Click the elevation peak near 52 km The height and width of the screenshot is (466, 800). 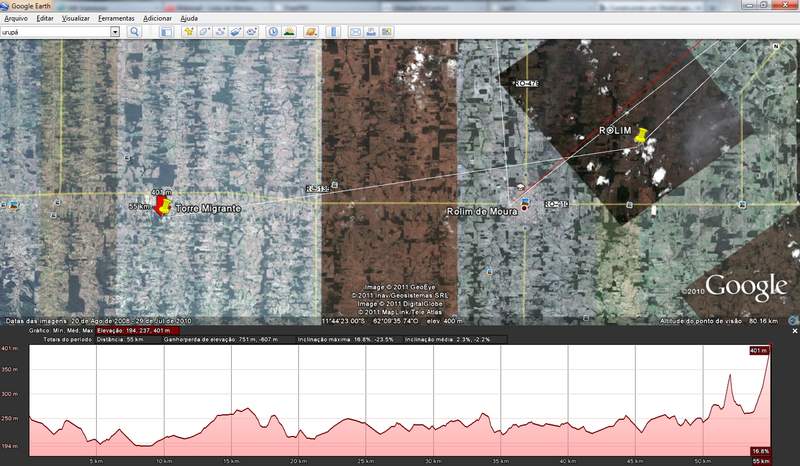pyautogui.click(x=730, y=376)
